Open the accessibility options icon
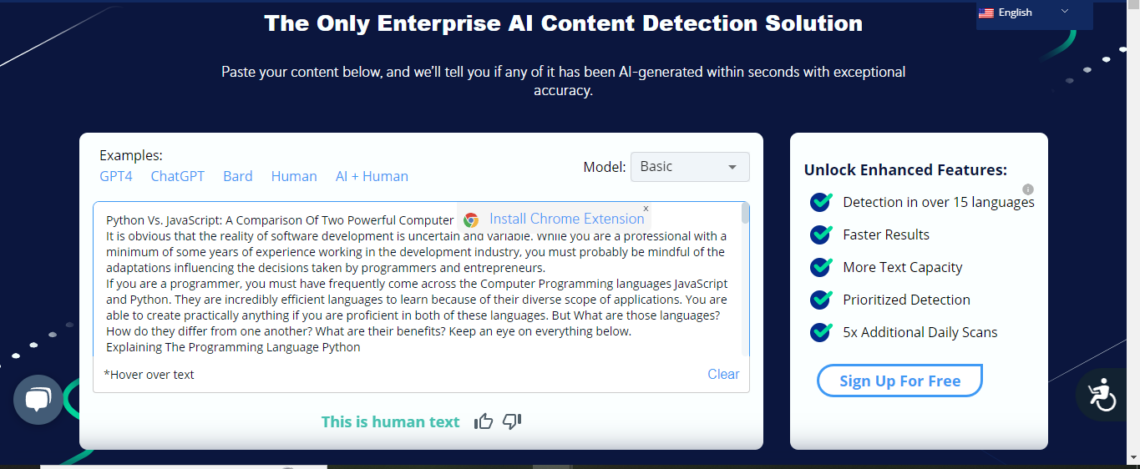1140x469 pixels. [1101, 396]
